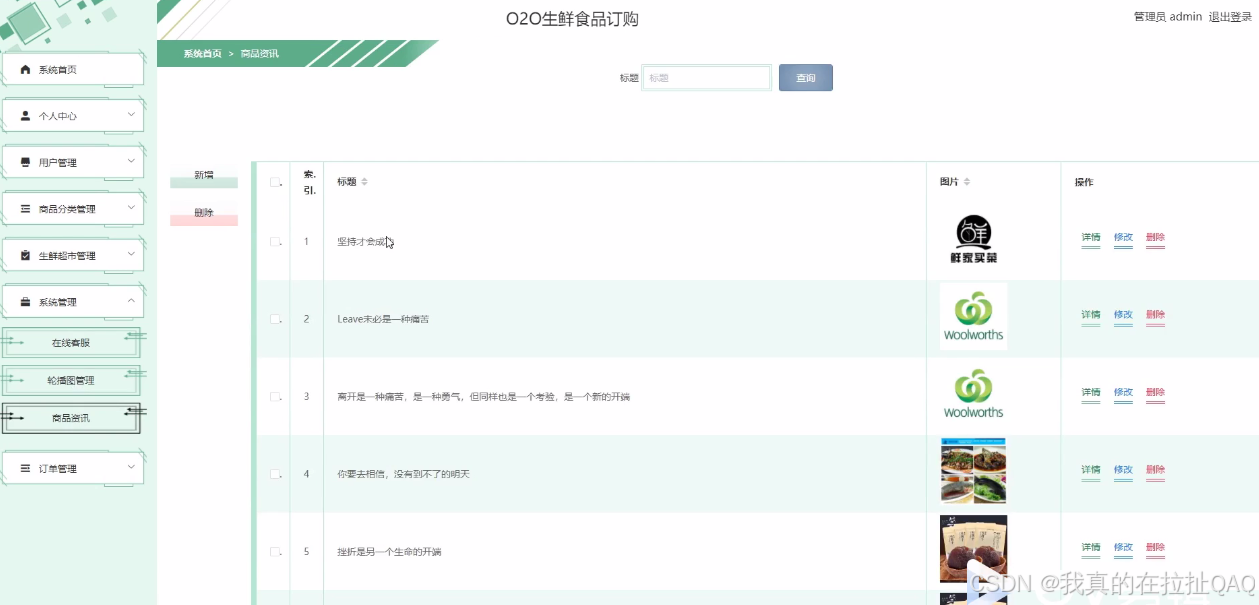Screen dimensions: 1259x605
Task: Expand the 商品分类管理 menu chevron
Action: tap(131, 208)
